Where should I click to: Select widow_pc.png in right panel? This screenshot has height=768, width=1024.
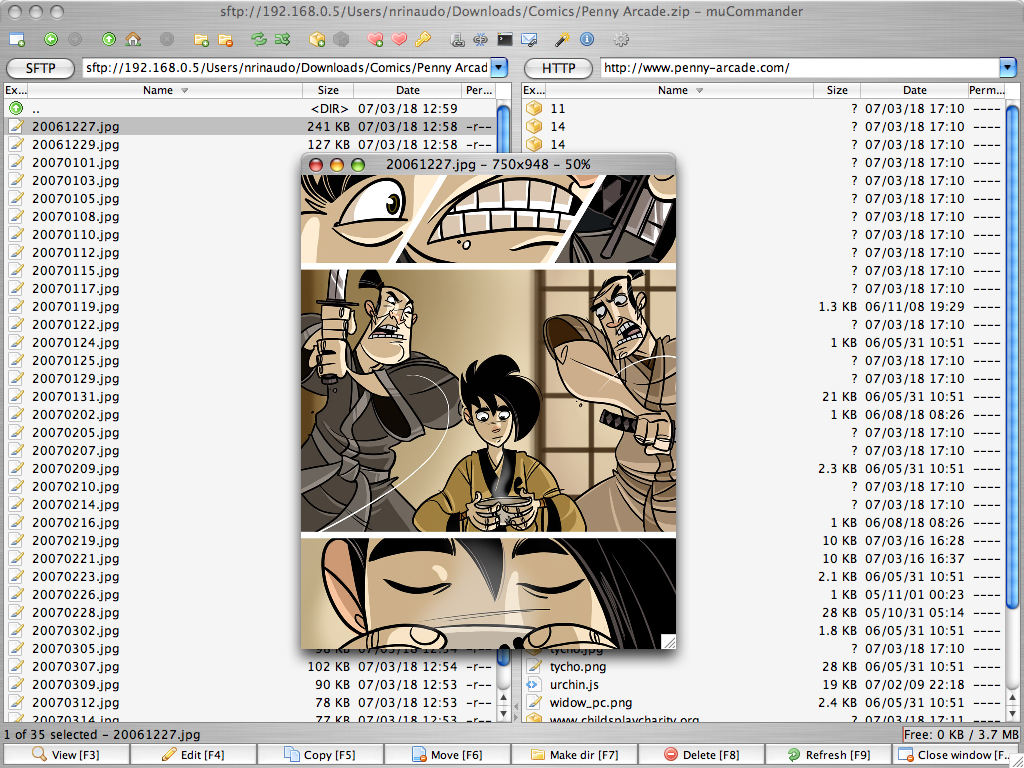[763, 703]
